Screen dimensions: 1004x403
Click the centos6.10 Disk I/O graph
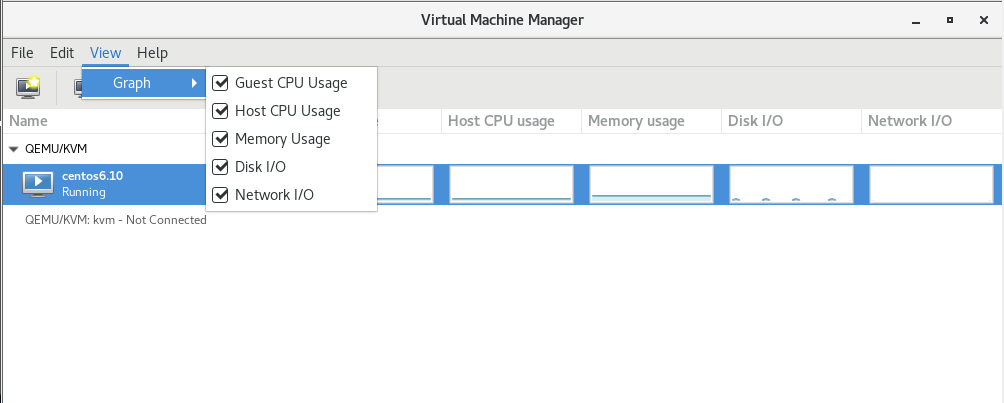791,184
